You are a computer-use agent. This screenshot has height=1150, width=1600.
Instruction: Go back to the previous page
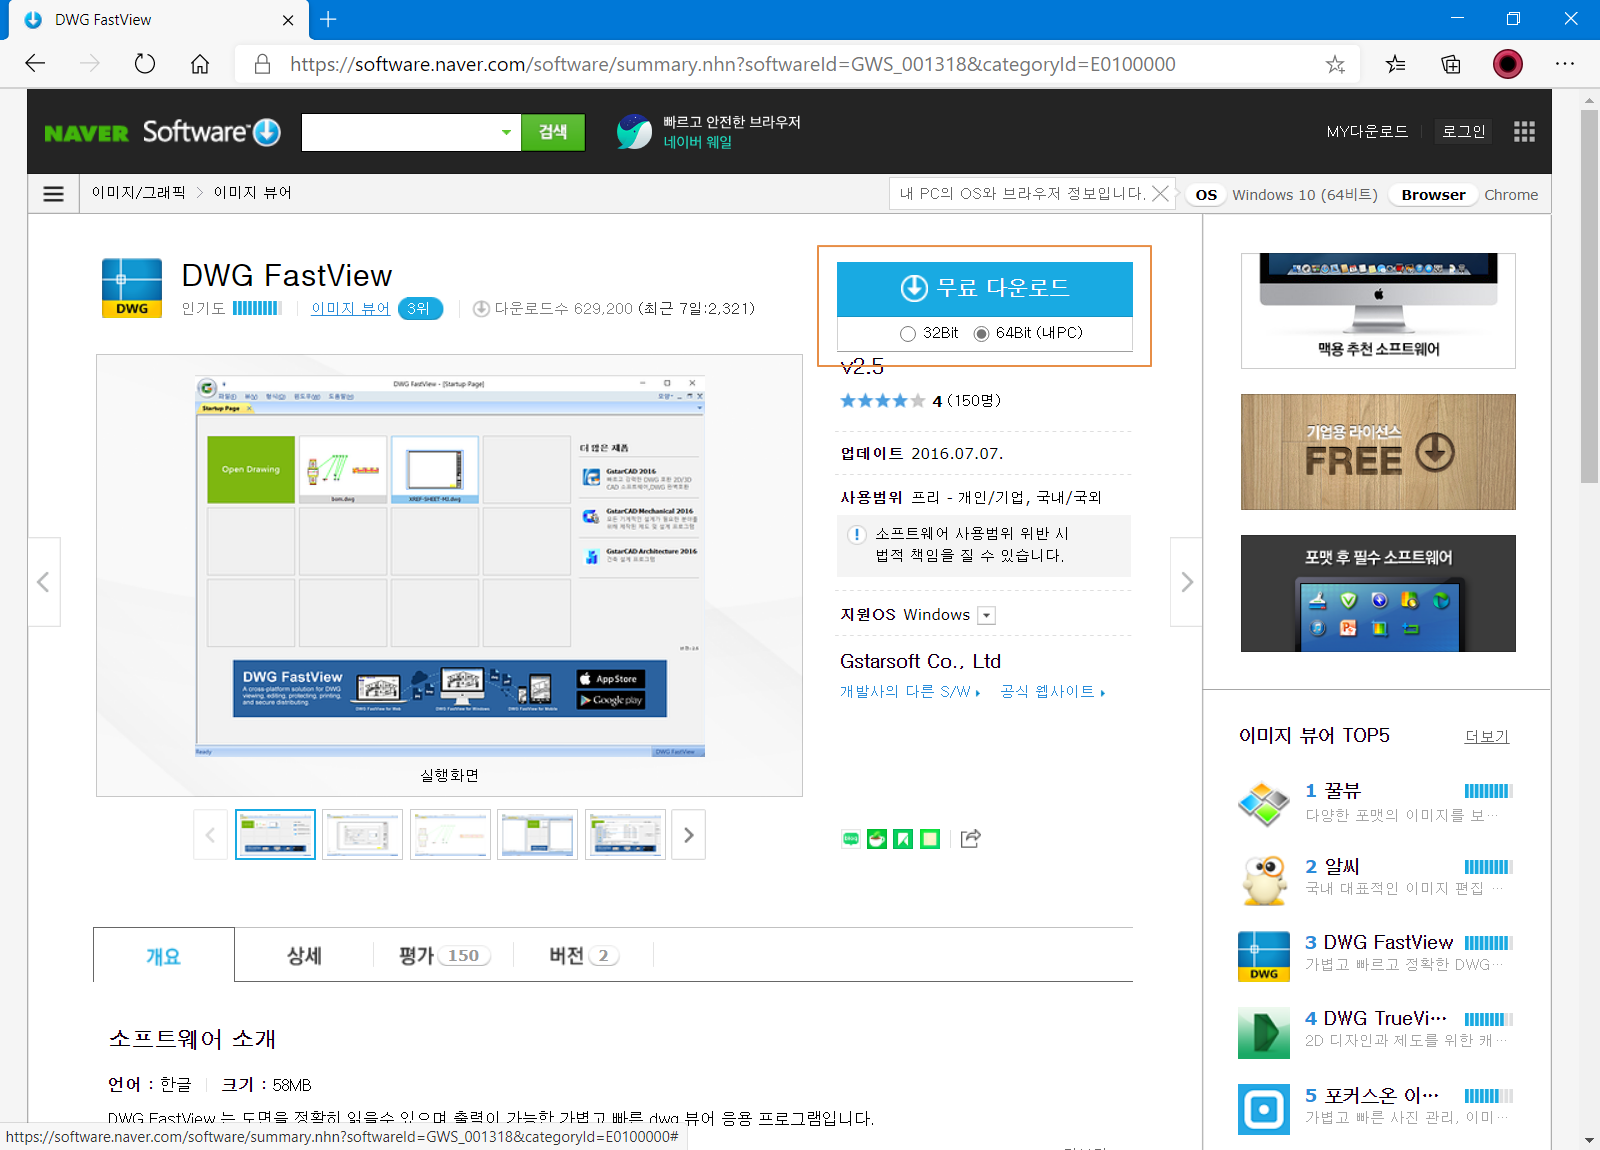35,64
